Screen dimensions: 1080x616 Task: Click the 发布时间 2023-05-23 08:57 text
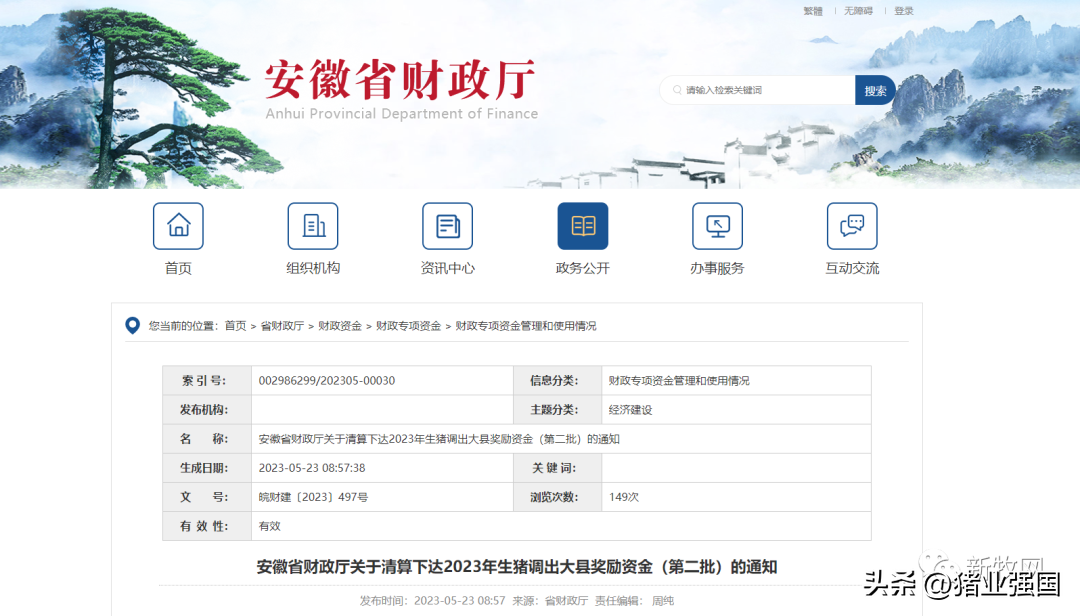click(x=432, y=601)
